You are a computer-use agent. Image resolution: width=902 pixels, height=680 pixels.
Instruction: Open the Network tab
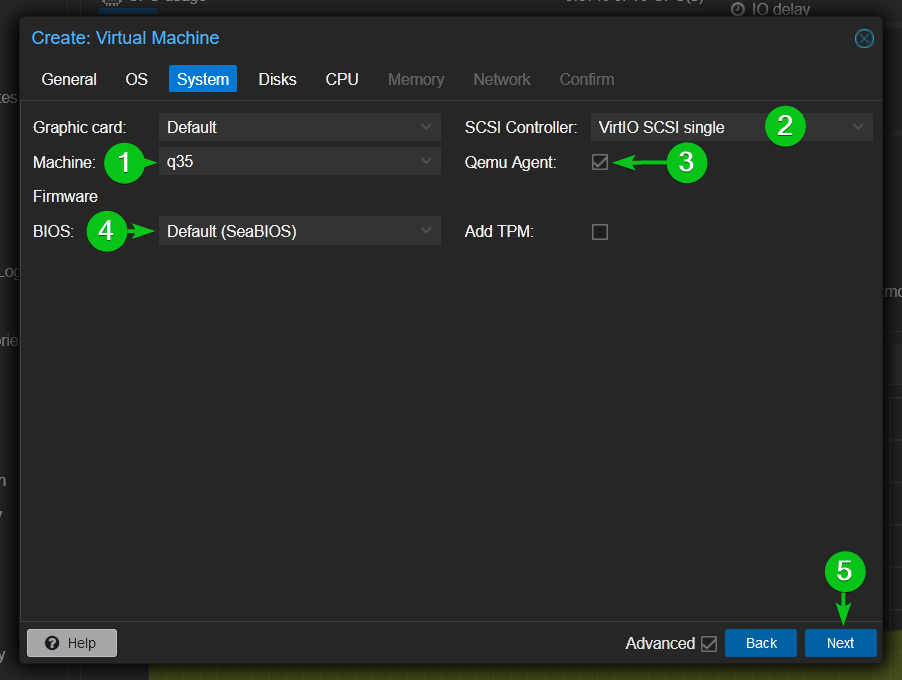(502, 79)
